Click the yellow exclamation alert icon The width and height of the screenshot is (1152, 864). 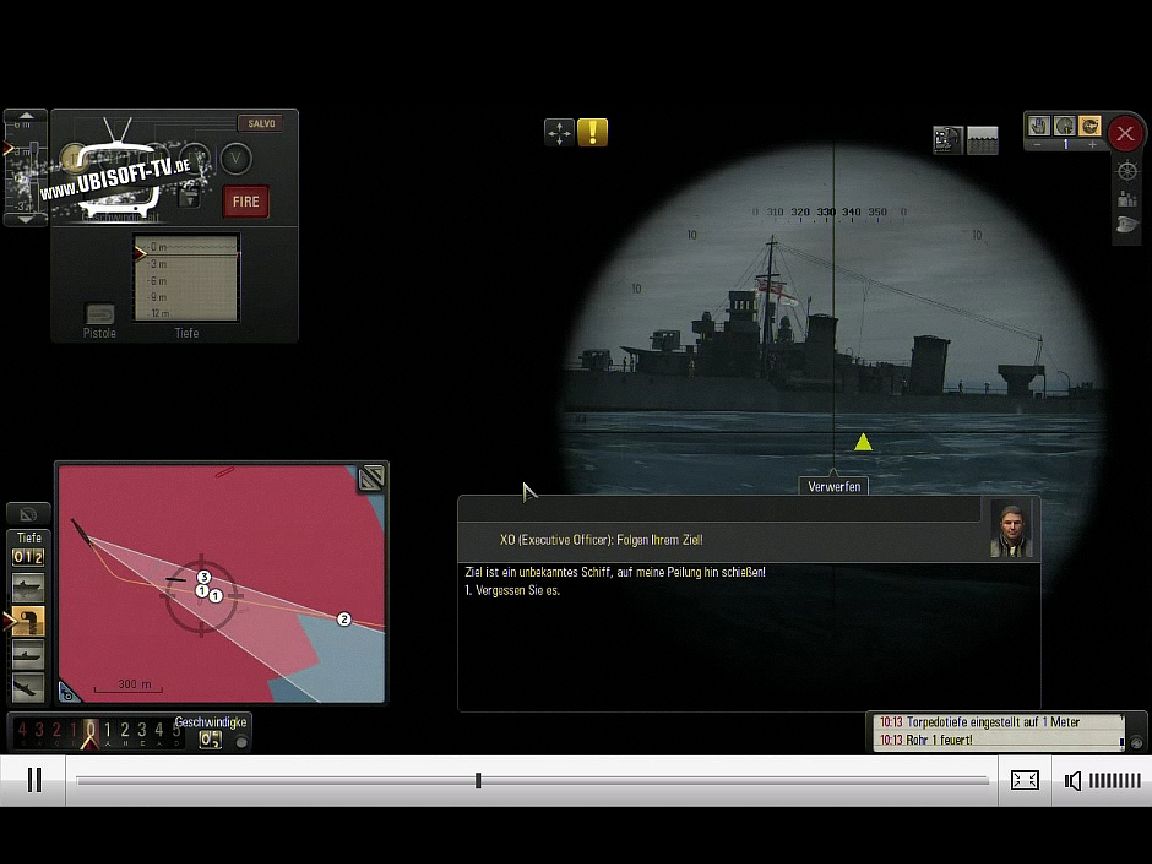tap(592, 132)
